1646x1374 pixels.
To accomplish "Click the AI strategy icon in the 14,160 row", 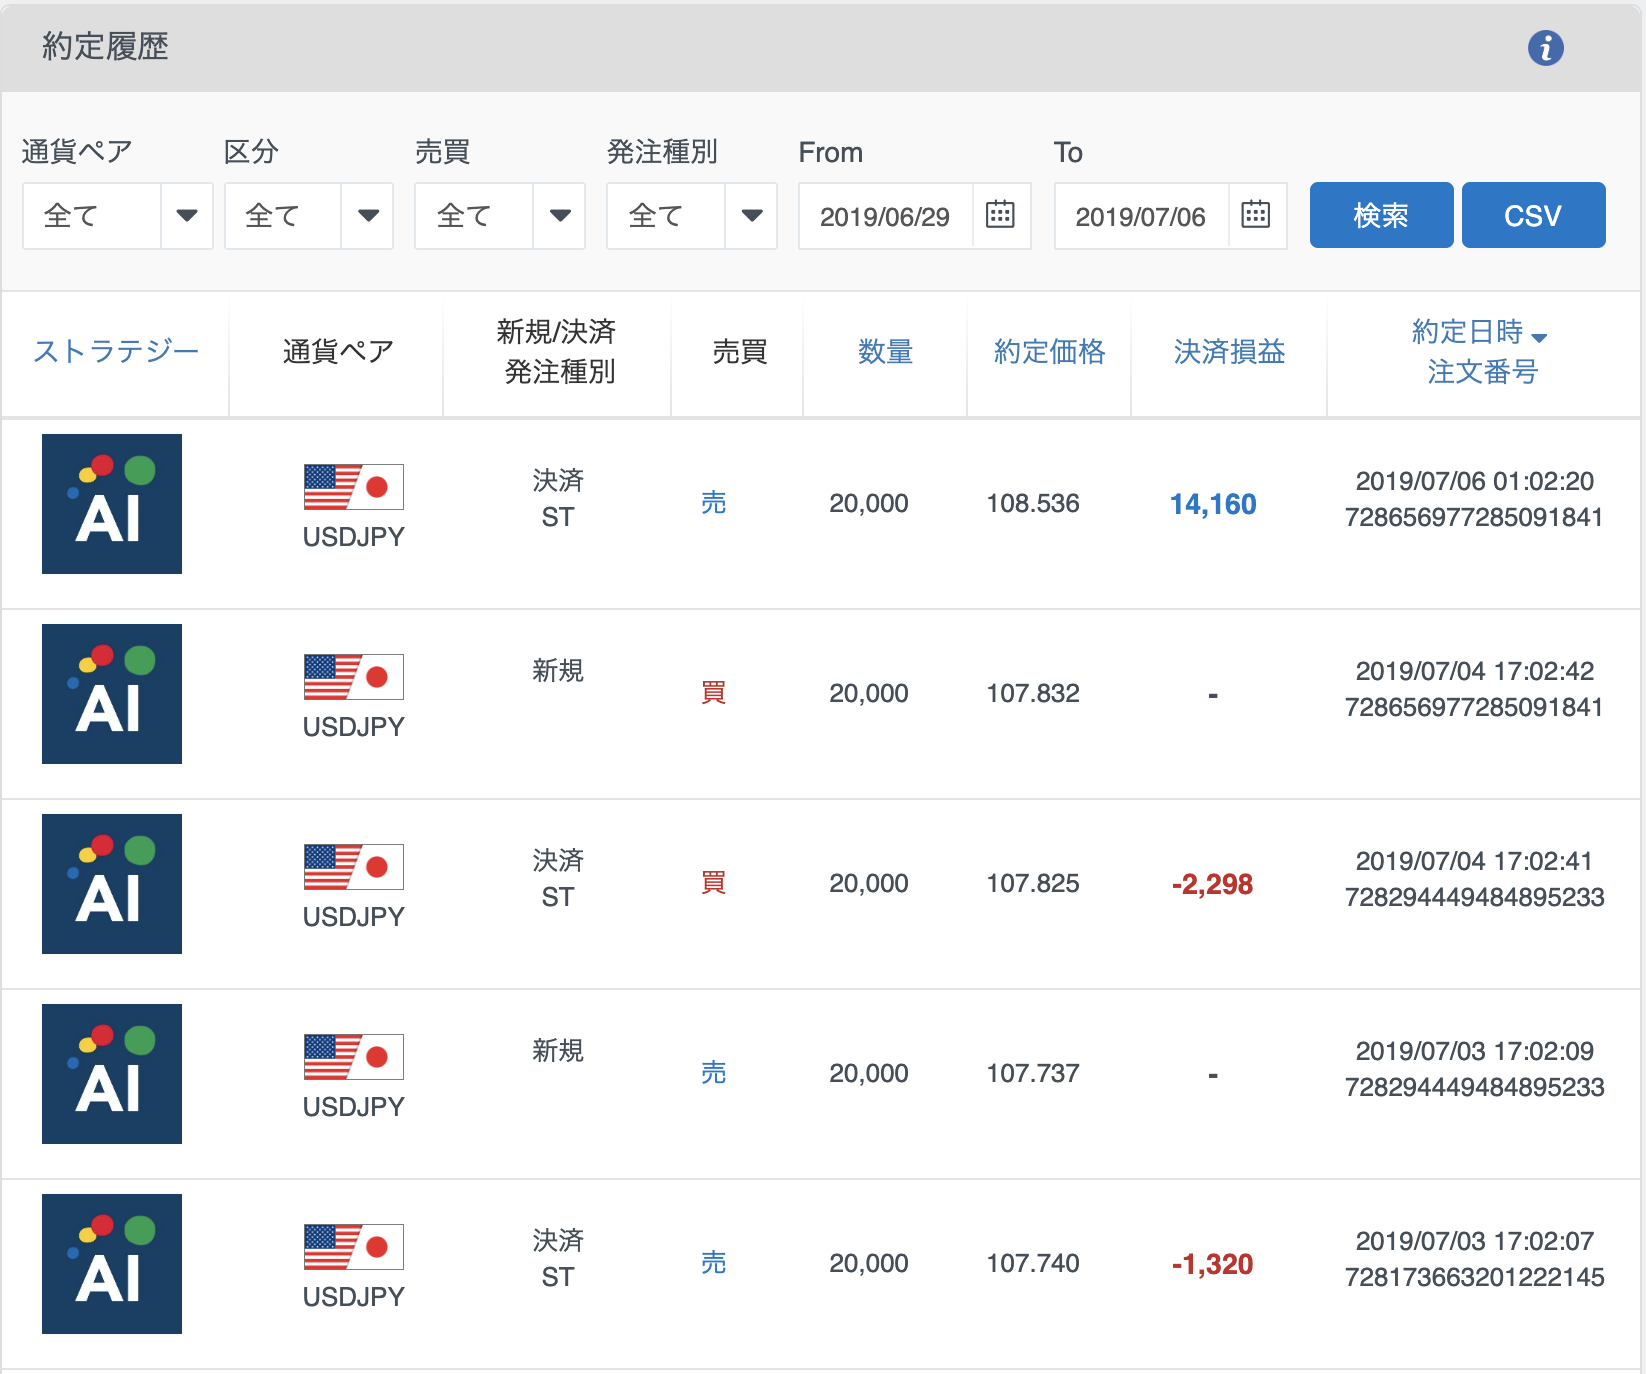I will tap(112, 504).
